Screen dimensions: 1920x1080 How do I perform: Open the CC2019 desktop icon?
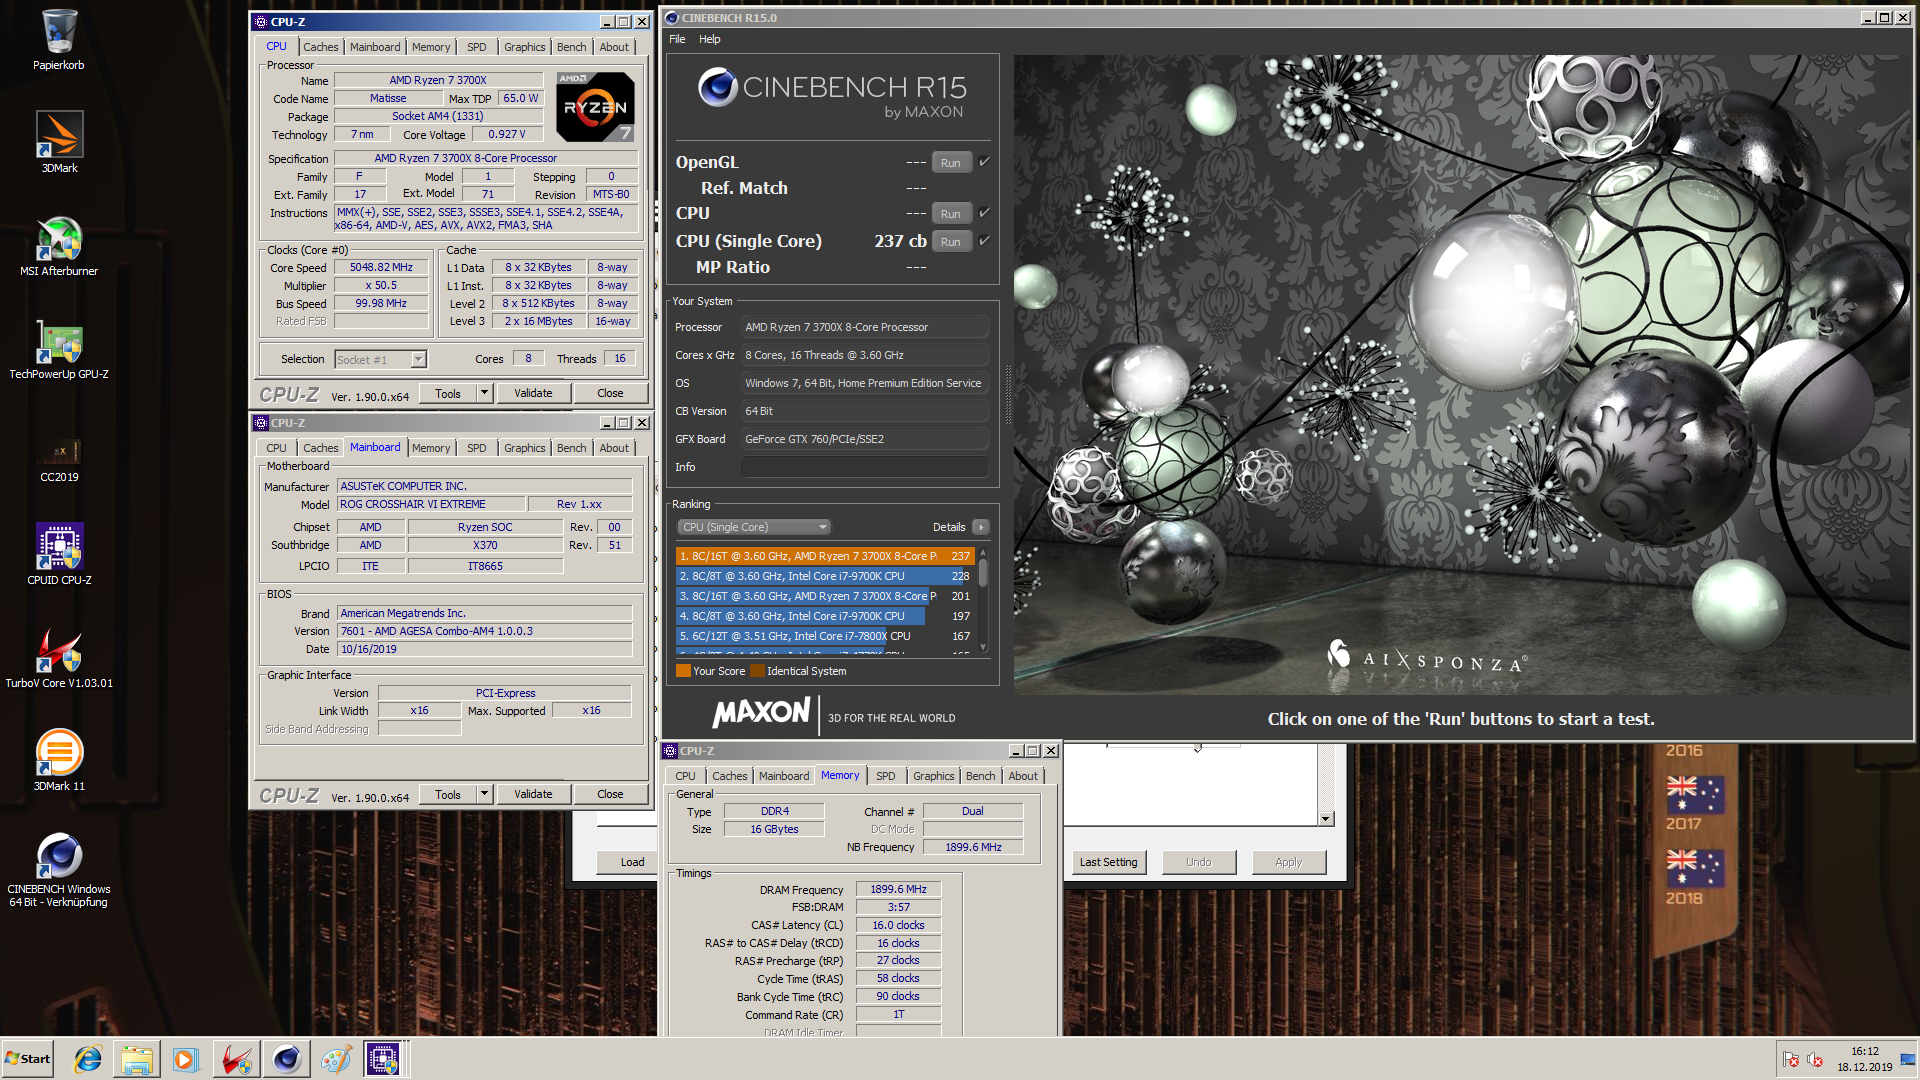[x=59, y=452]
